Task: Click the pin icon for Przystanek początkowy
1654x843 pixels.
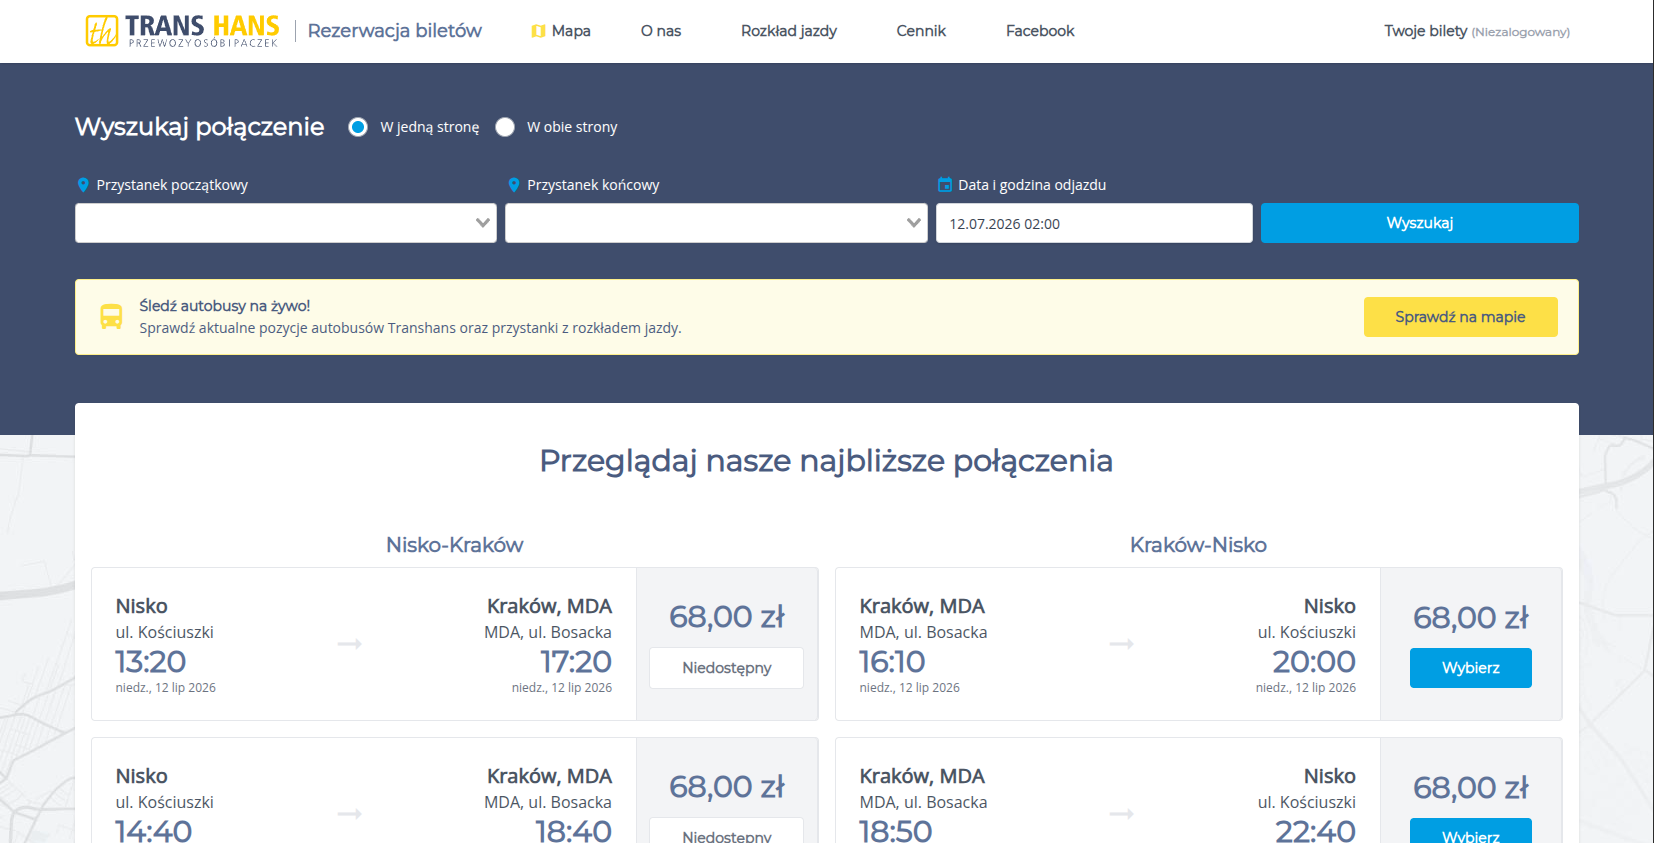Action: pos(83,185)
